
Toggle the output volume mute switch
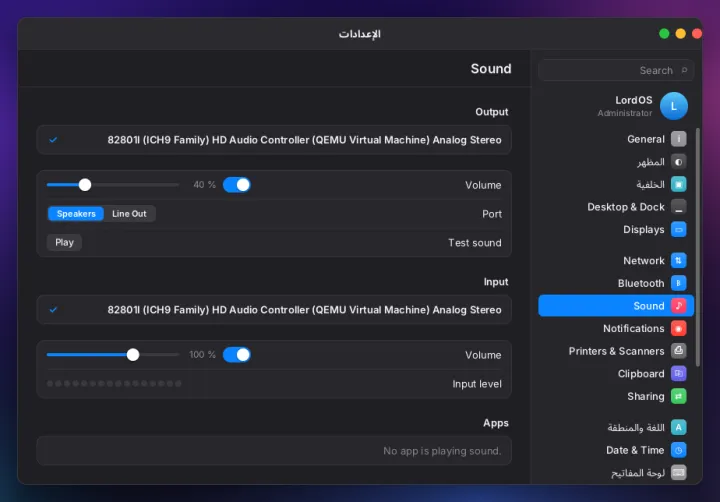[x=236, y=185]
